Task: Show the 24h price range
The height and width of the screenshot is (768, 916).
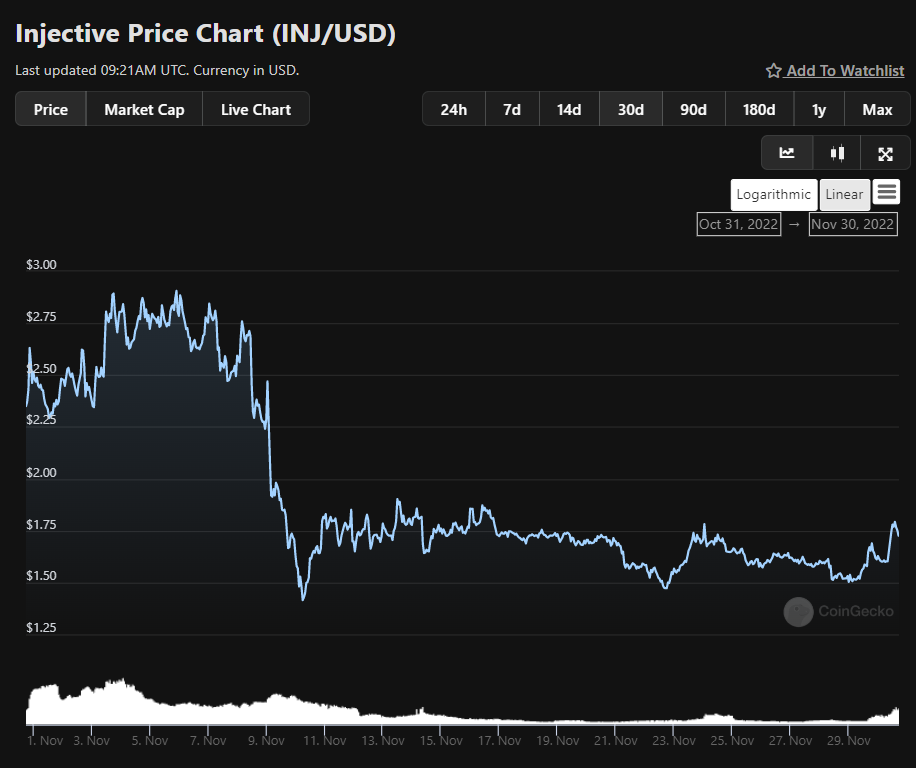Action: point(454,109)
